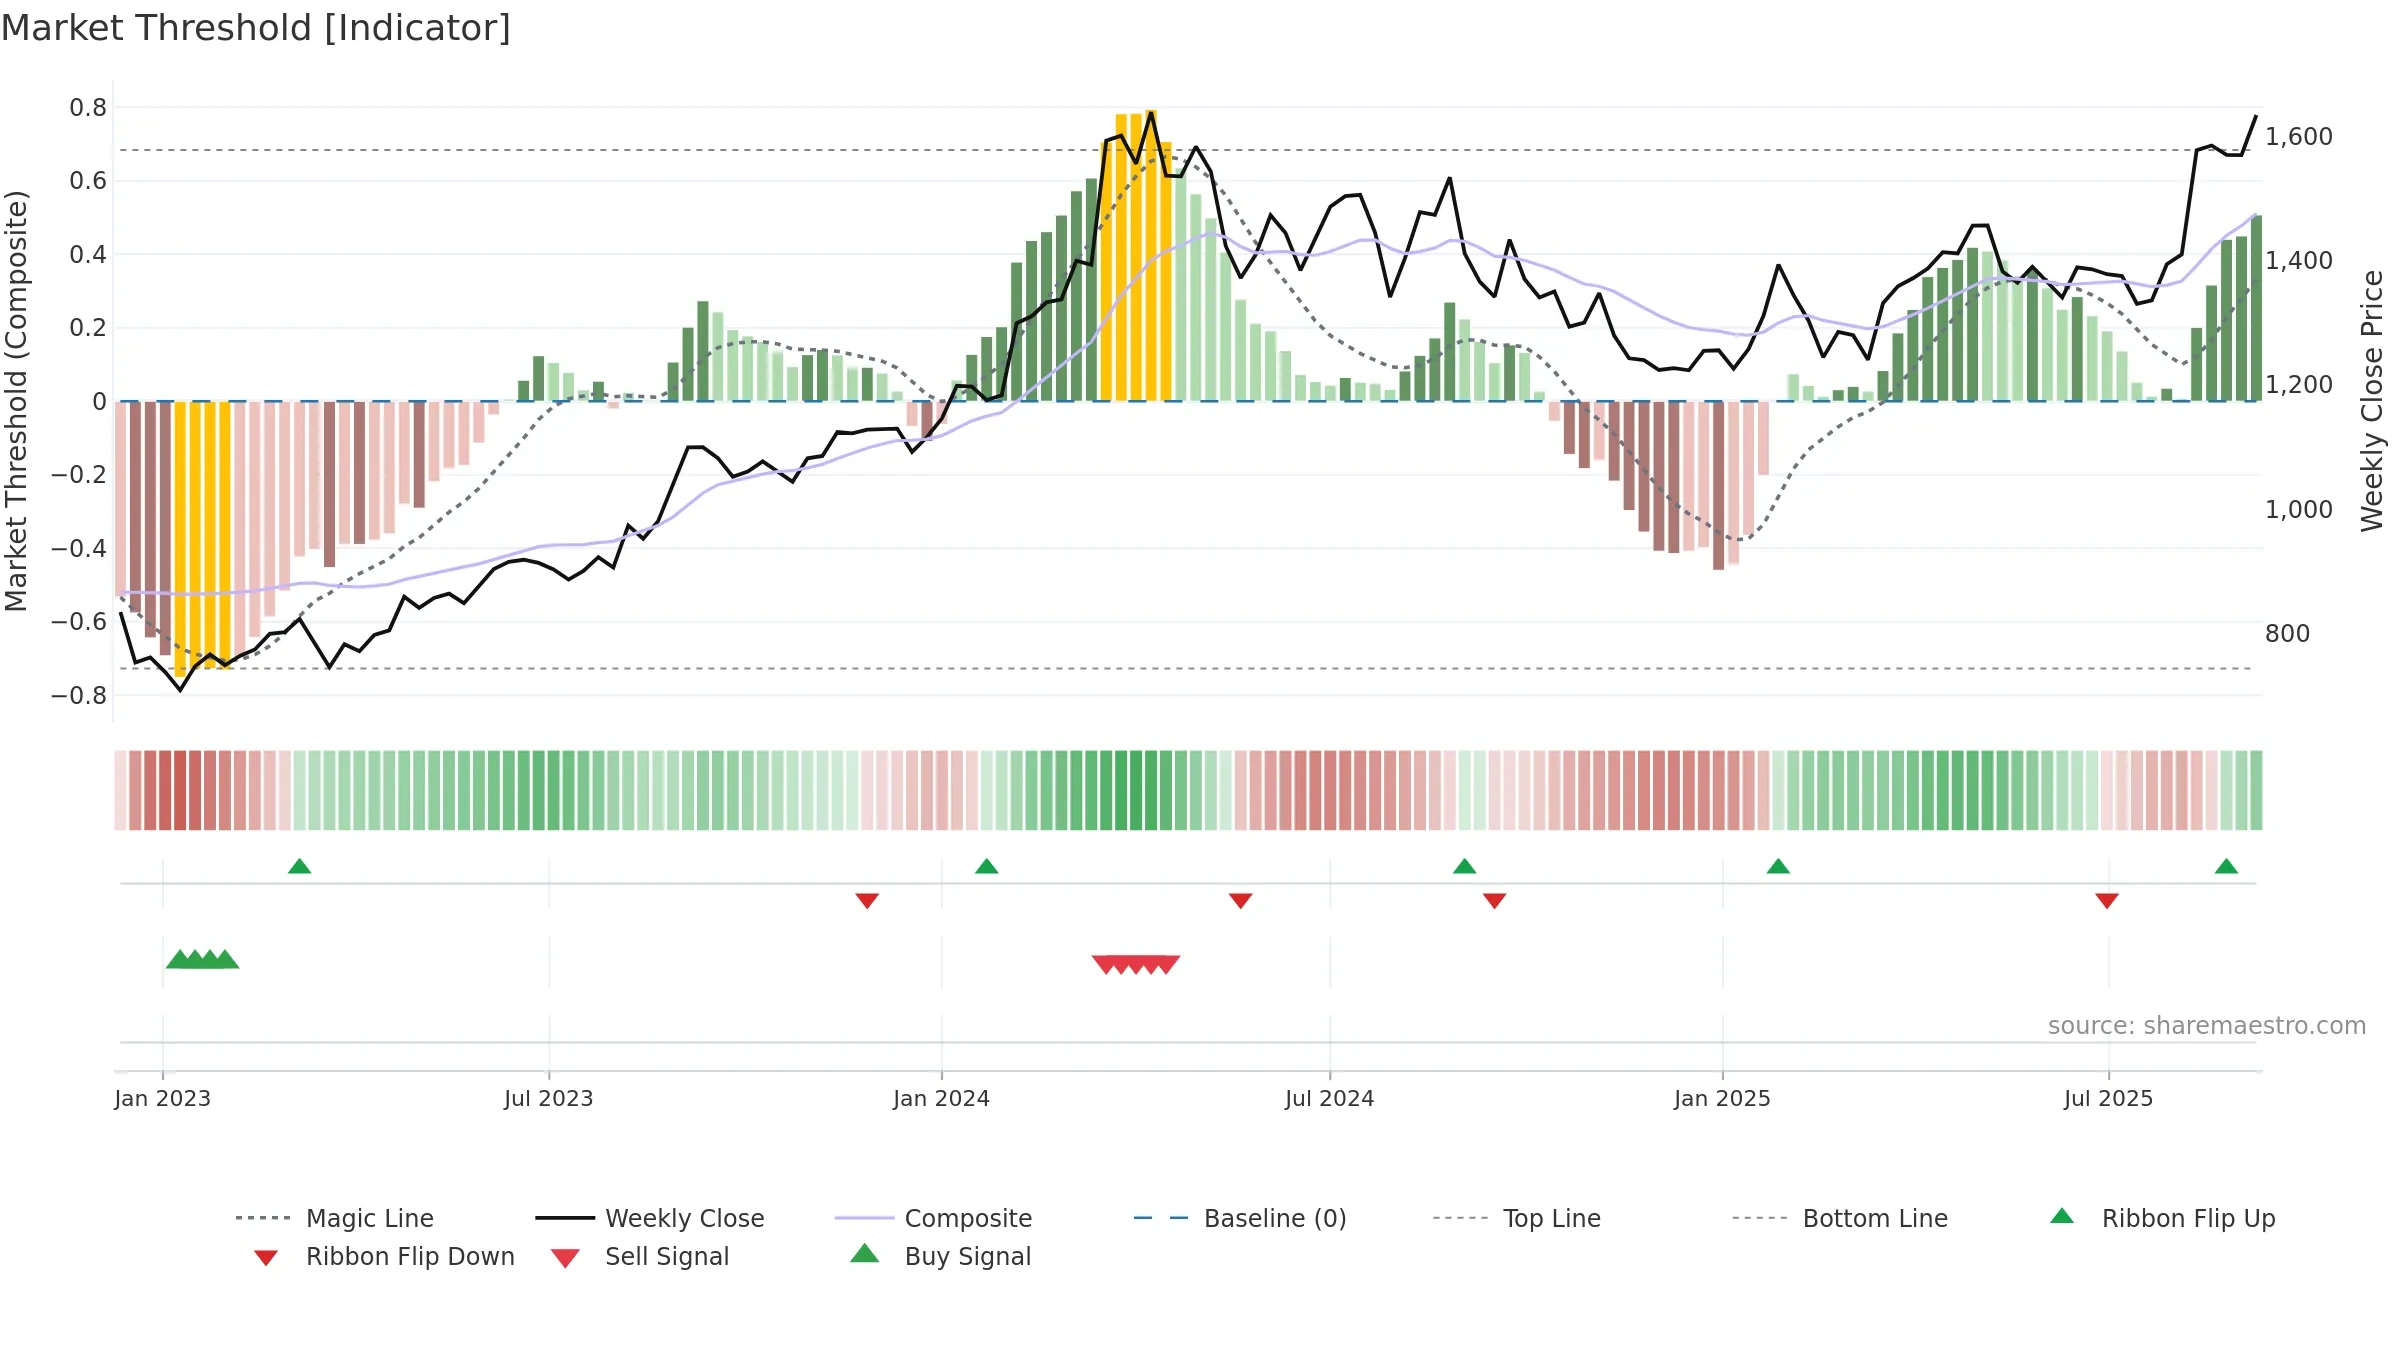This screenshot has width=2400, height=1350.
Task: Click the 1,000 price axis label
Action: coord(2299,509)
